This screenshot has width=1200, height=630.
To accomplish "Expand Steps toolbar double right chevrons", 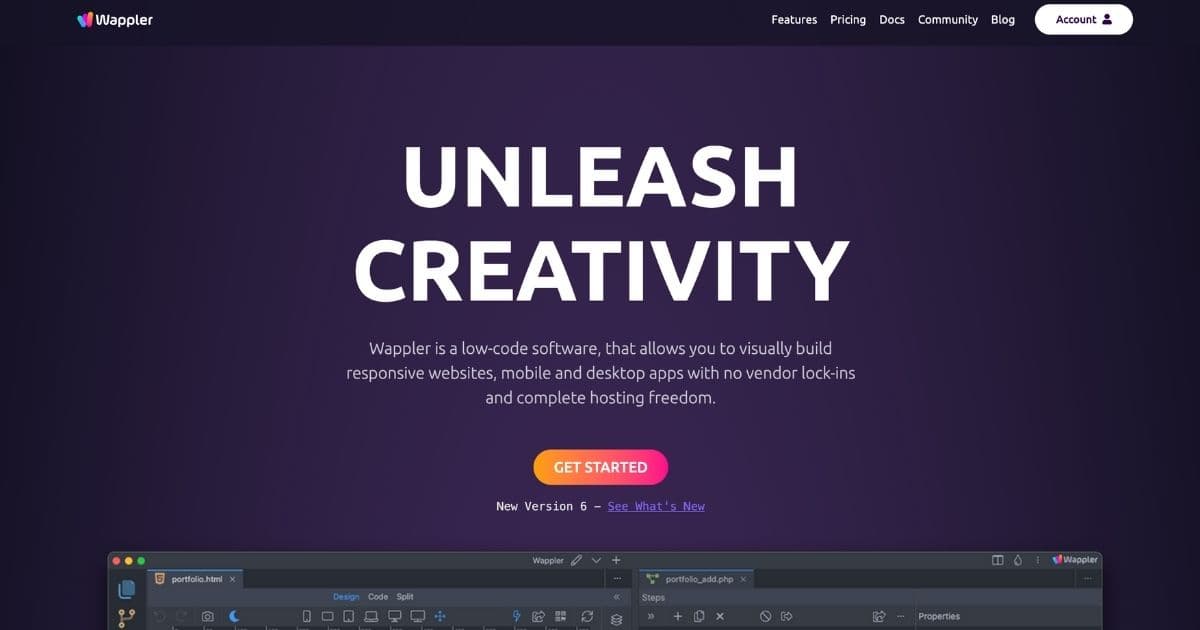I will (651, 617).
